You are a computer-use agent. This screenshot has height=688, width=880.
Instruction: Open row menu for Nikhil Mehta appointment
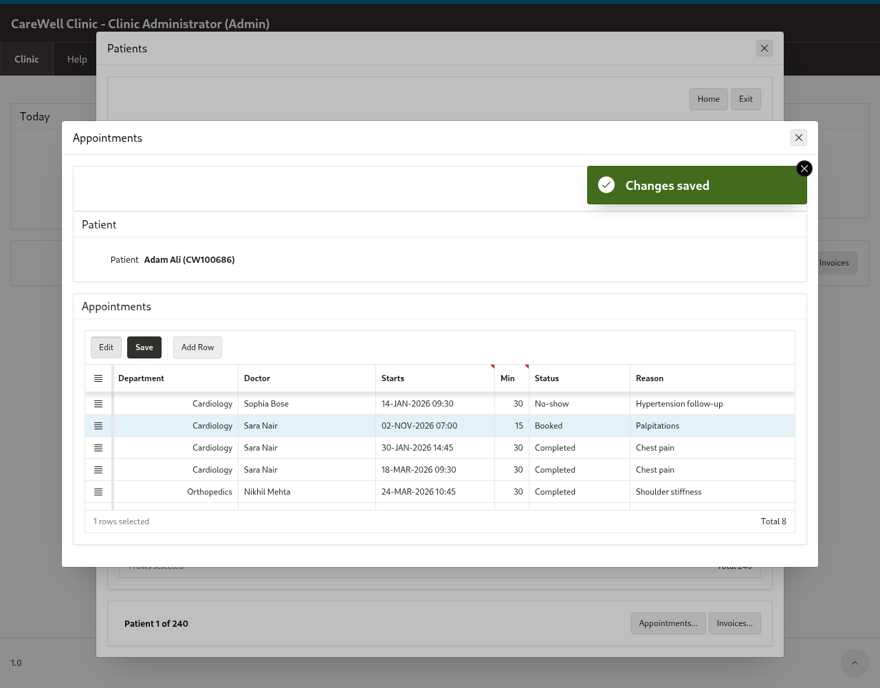click(98, 492)
